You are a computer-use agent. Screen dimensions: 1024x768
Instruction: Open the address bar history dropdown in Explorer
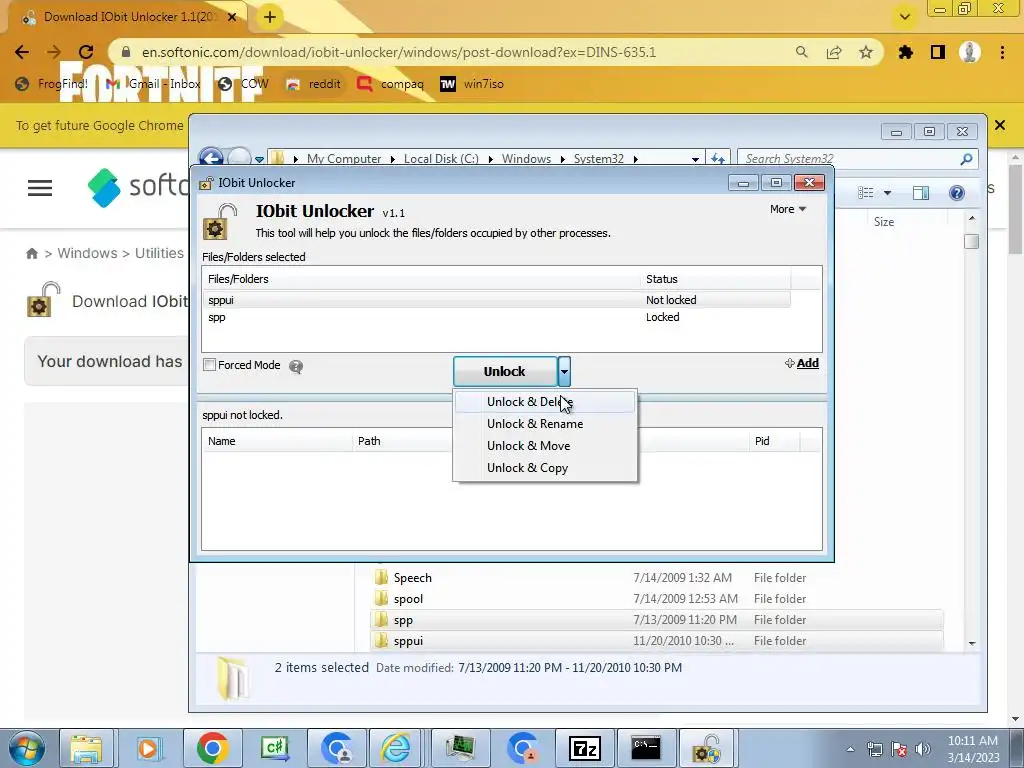[695, 159]
